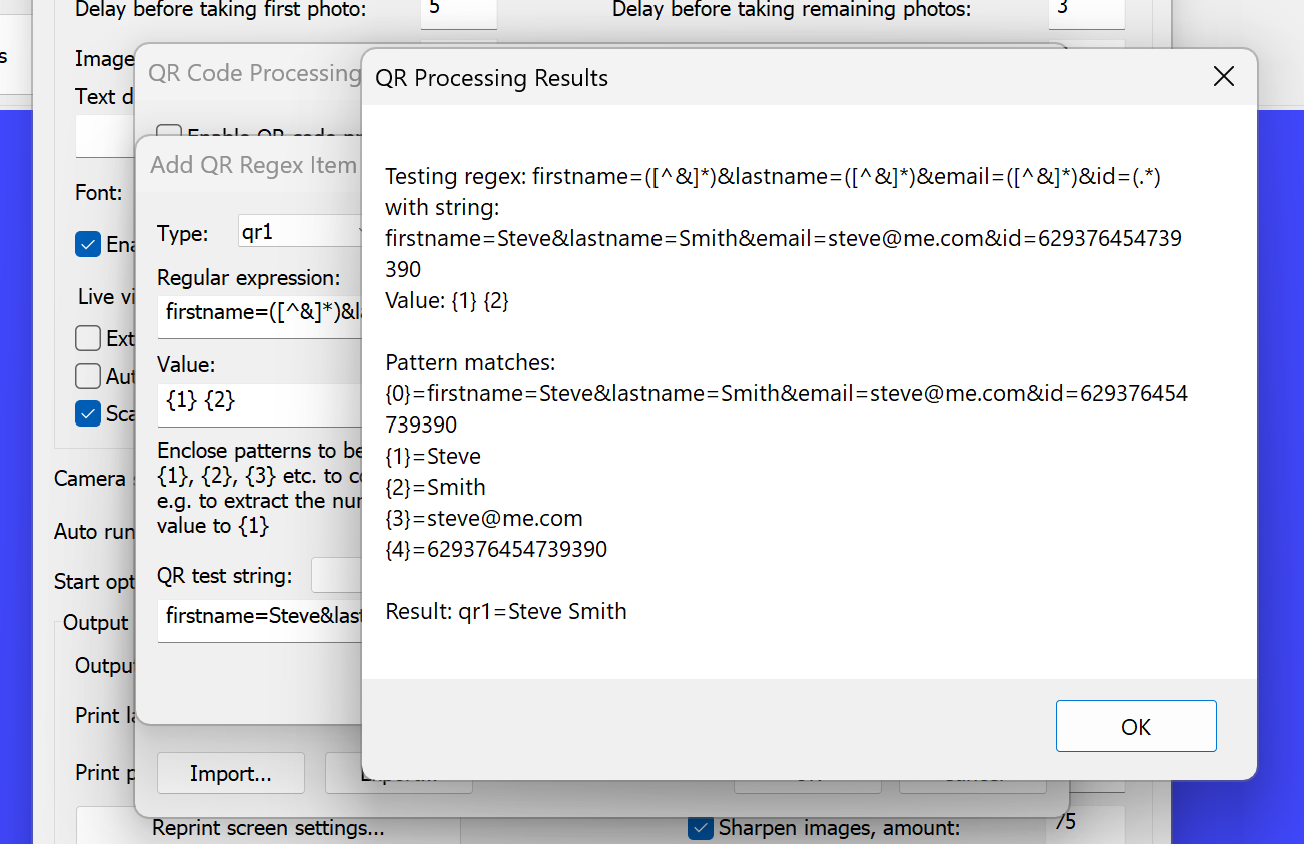Click OK in QR Processing Results
Image resolution: width=1304 pixels, height=844 pixels.
click(1135, 726)
